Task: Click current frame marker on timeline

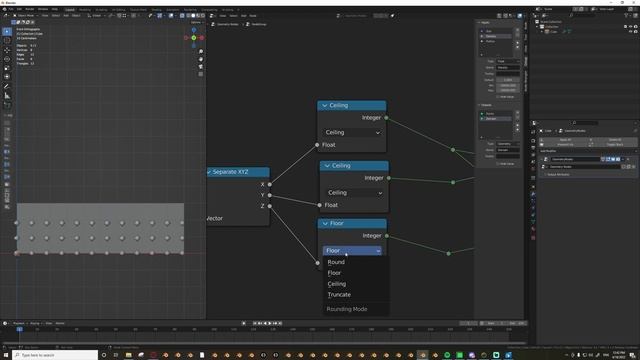Action: (x=19, y=329)
